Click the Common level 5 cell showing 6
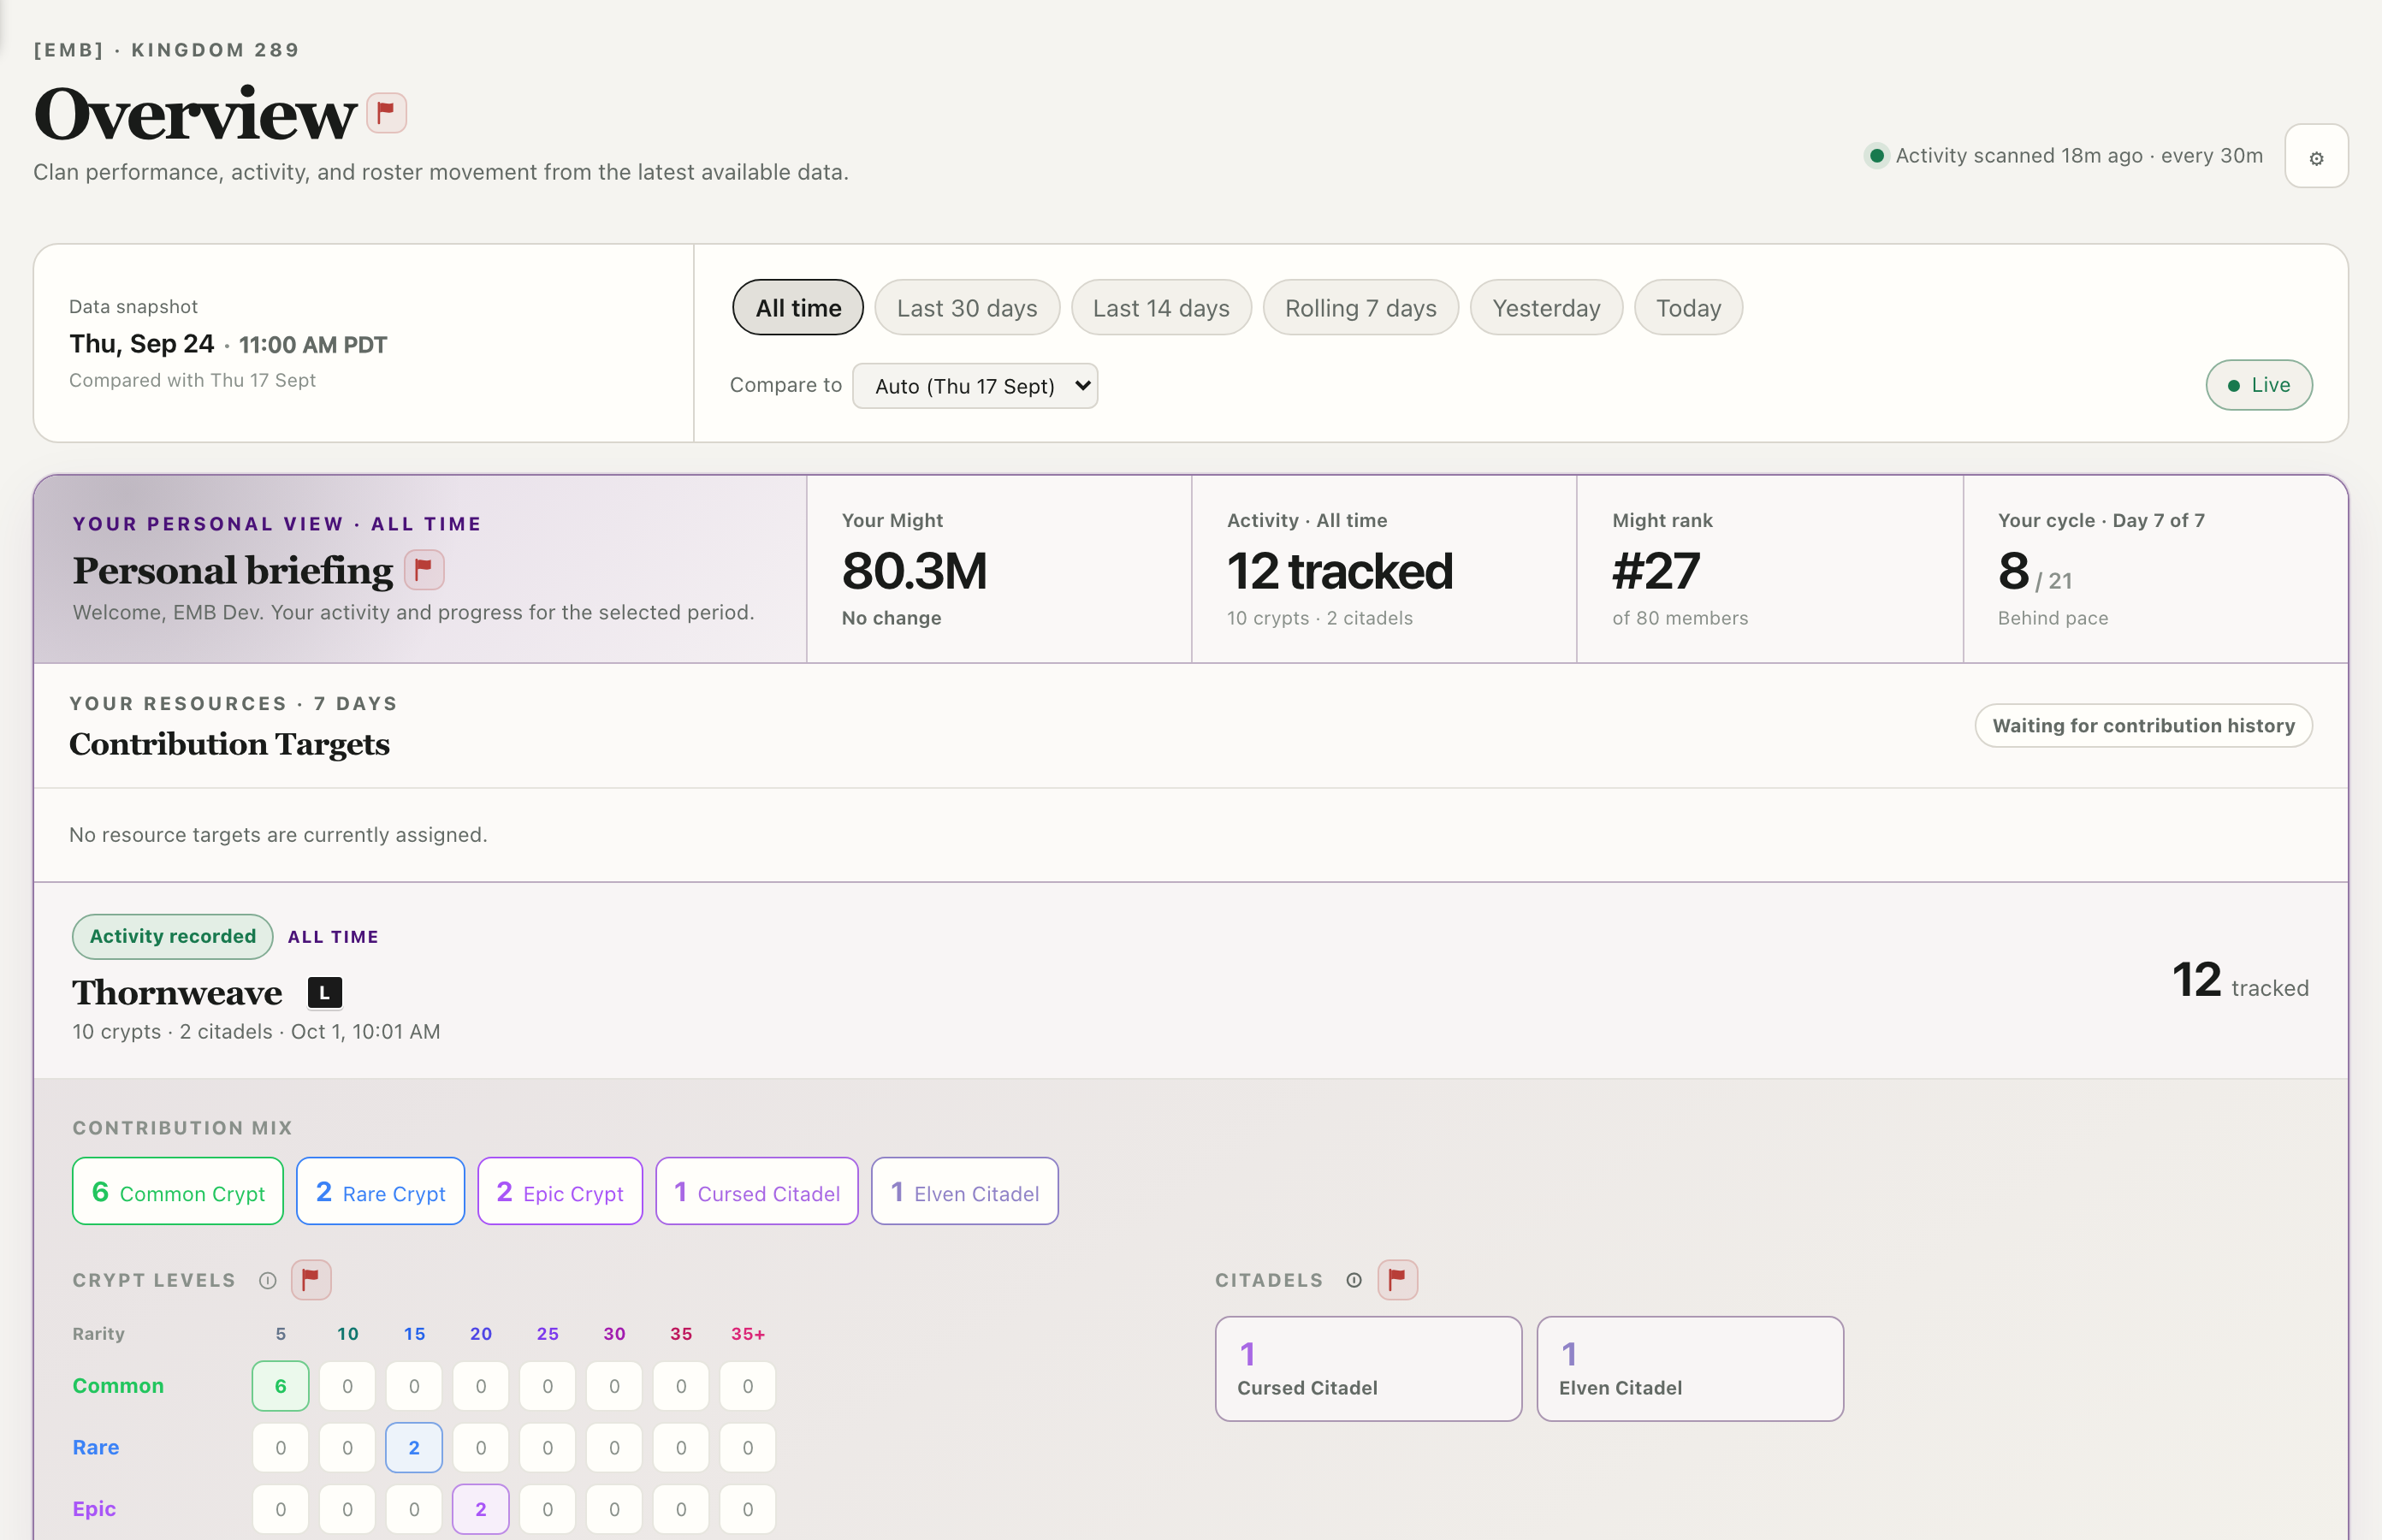The image size is (2382, 1540). [281, 1387]
